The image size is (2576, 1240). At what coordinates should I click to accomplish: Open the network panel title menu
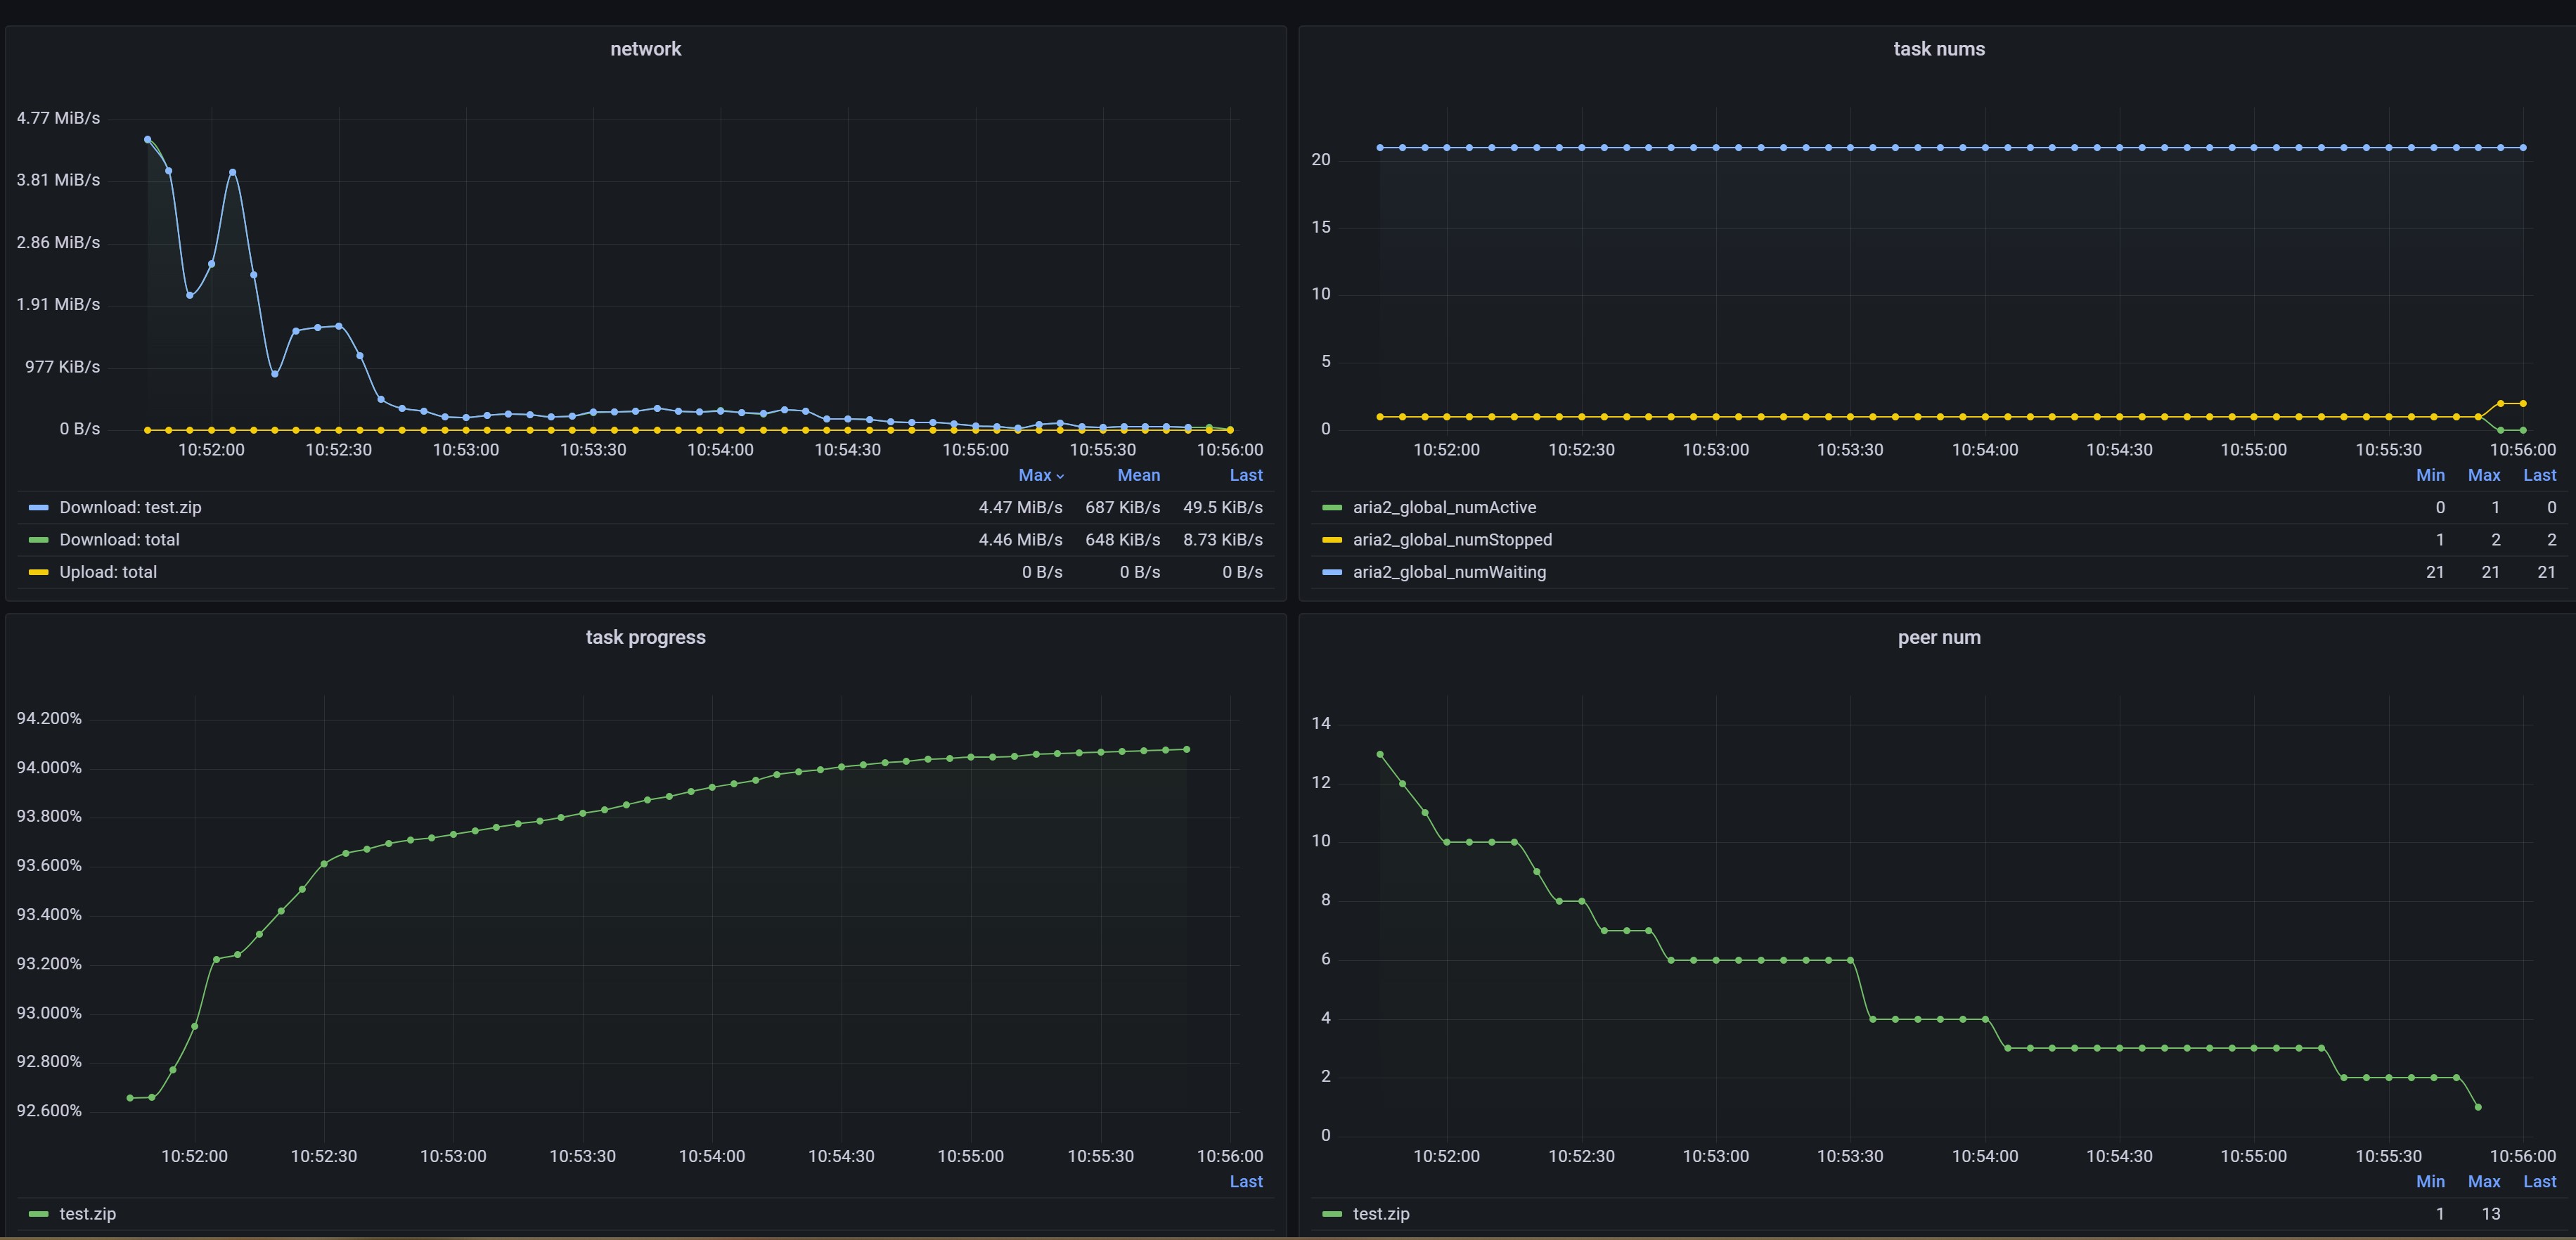click(645, 48)
